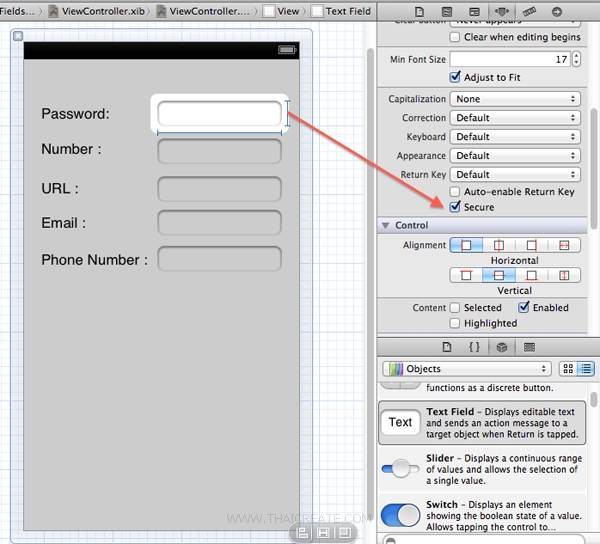Select the URL text field on canvas
600x544 pixels.
219,189
